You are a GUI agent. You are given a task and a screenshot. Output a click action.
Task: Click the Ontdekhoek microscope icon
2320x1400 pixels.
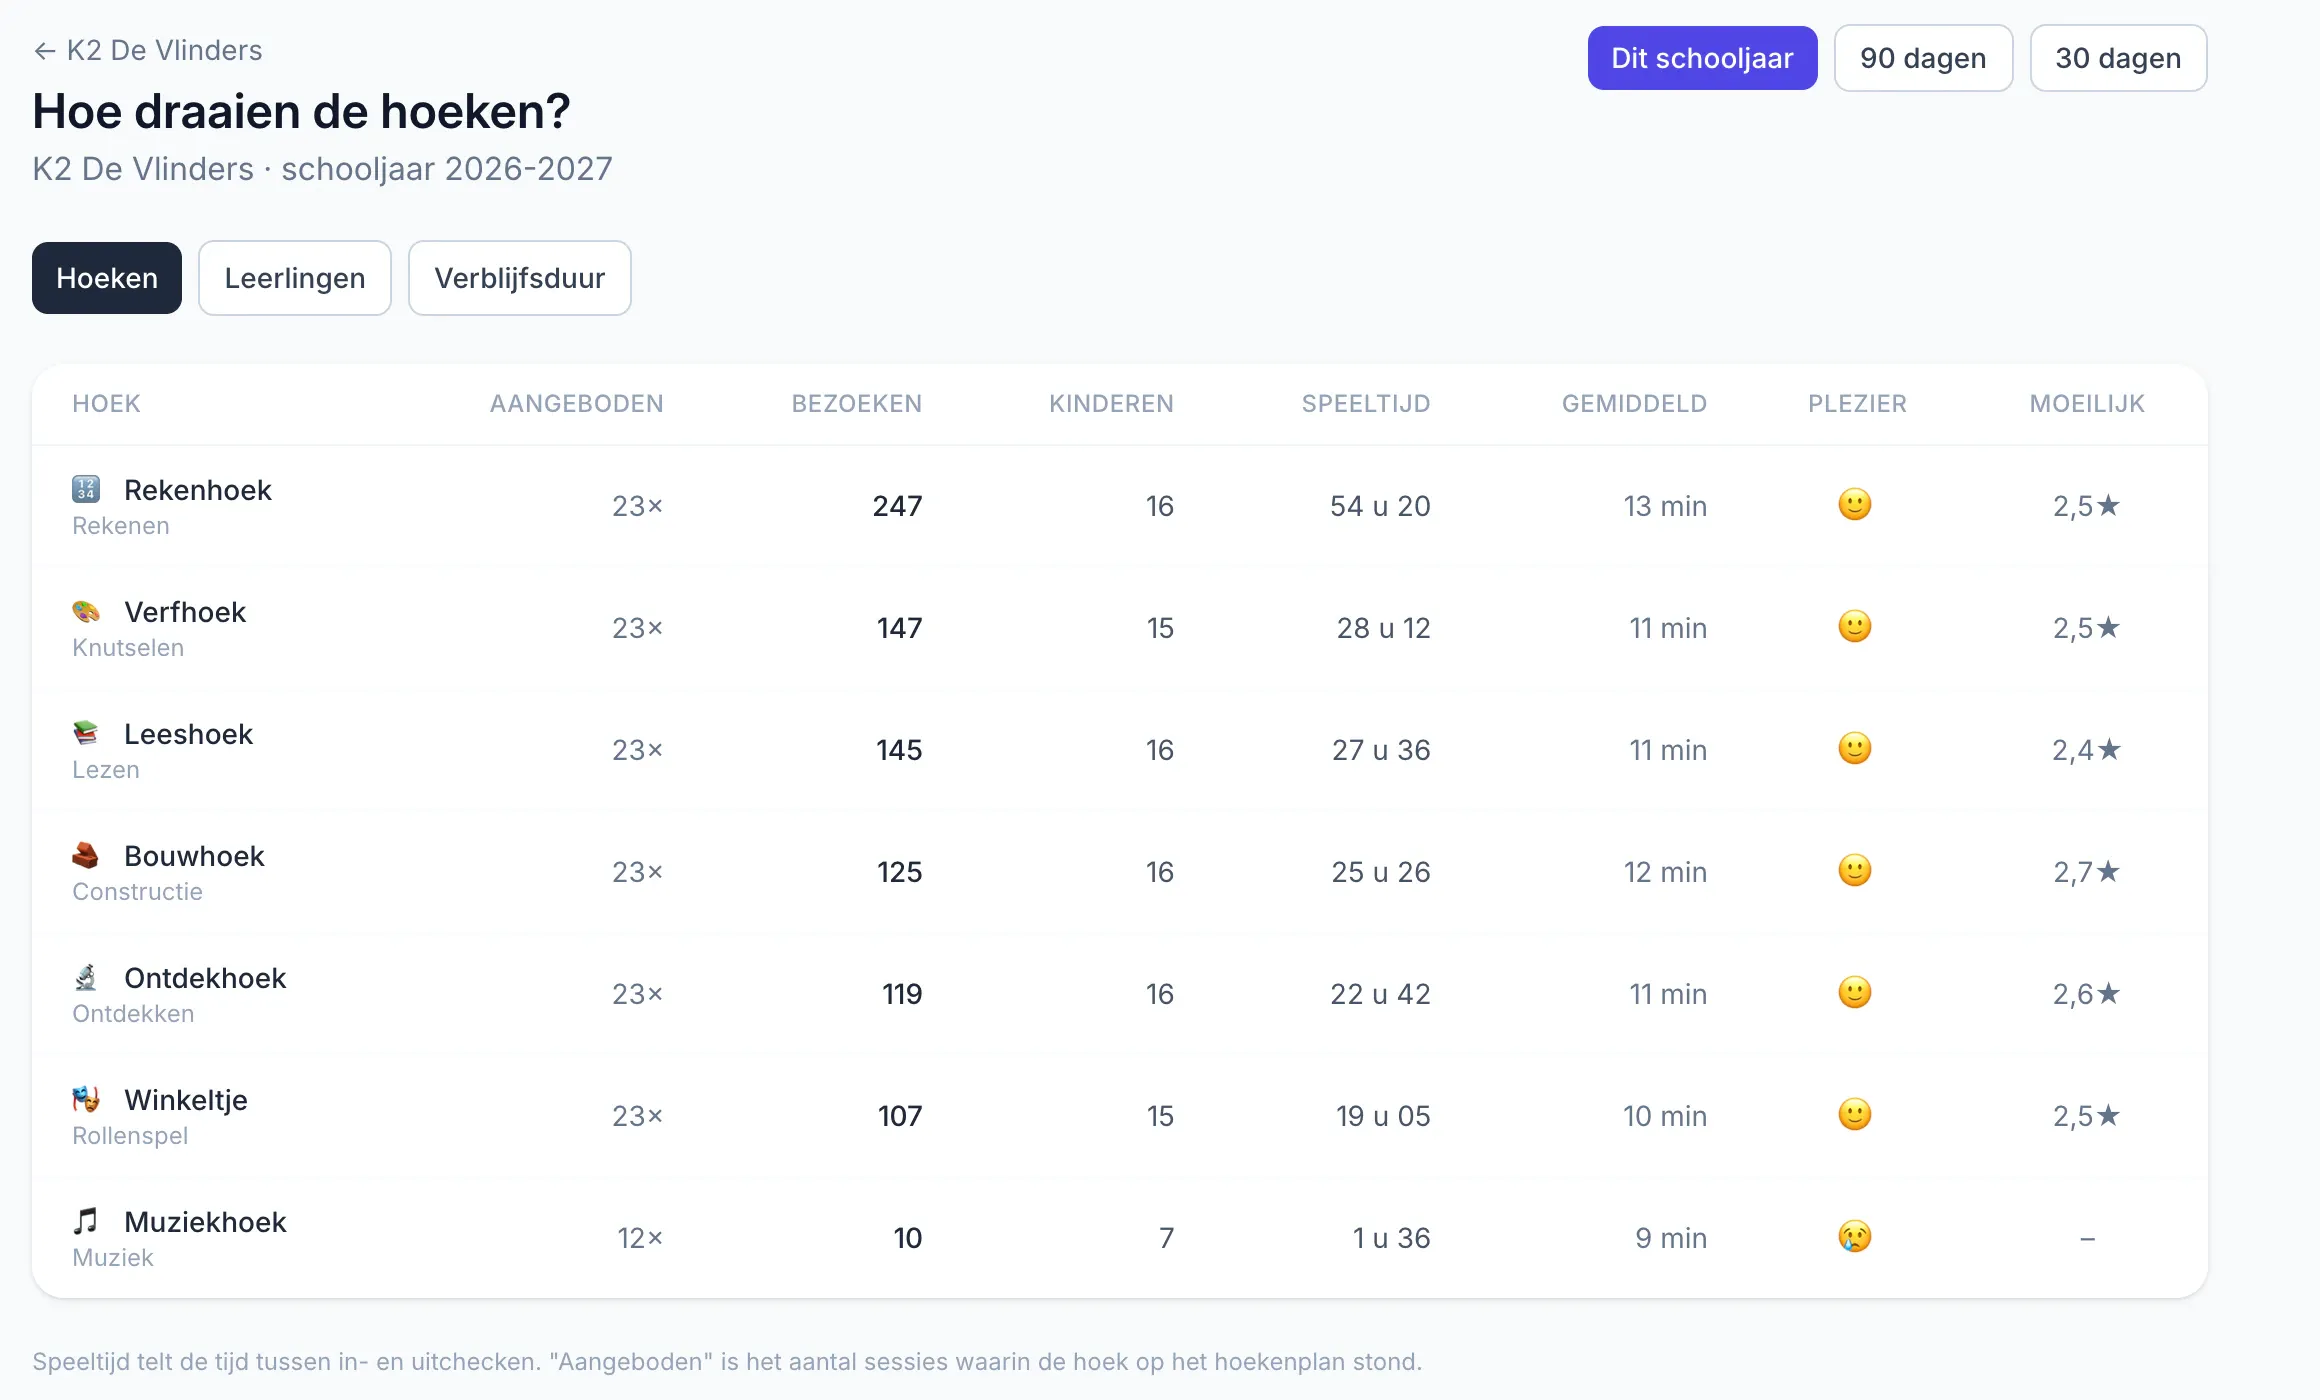point(86,977)
